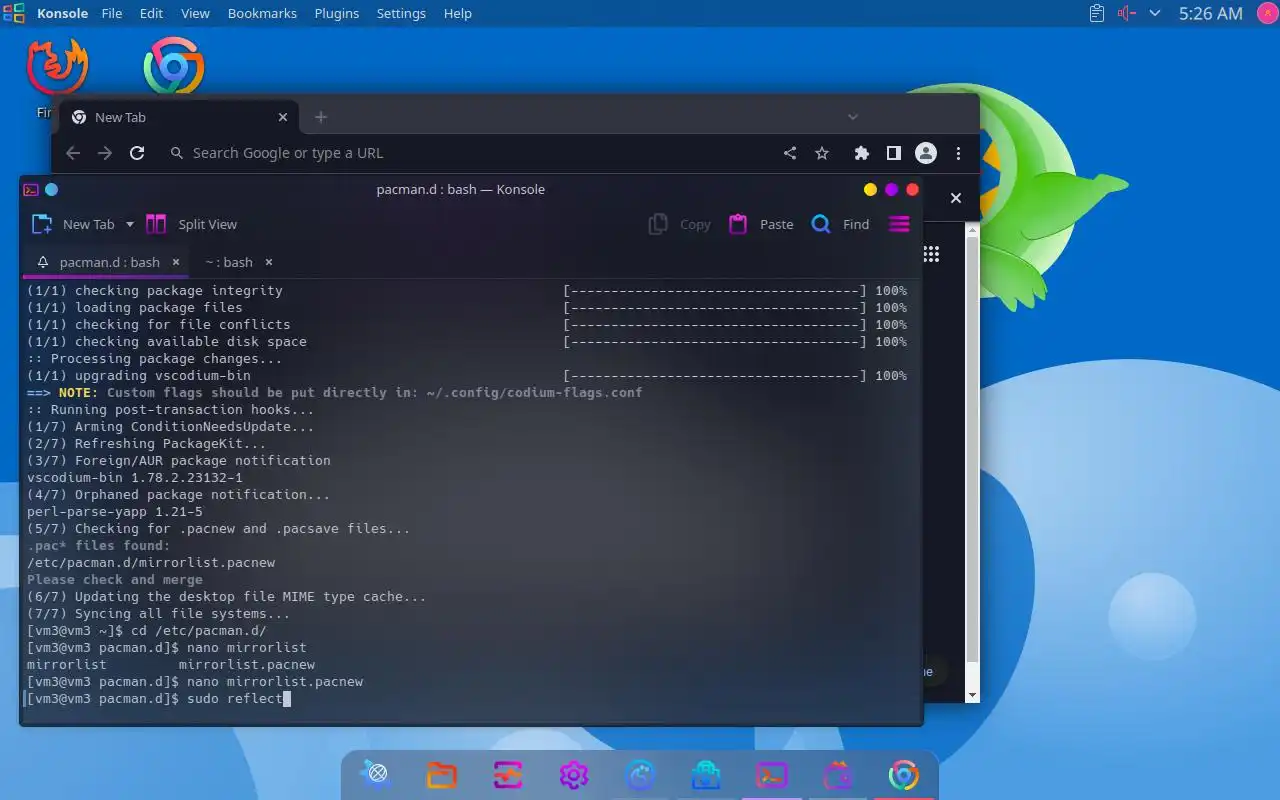Open Chrome's three-dot menu
The height and width of the screenshot is (800, 1280).
click(959, 153)
